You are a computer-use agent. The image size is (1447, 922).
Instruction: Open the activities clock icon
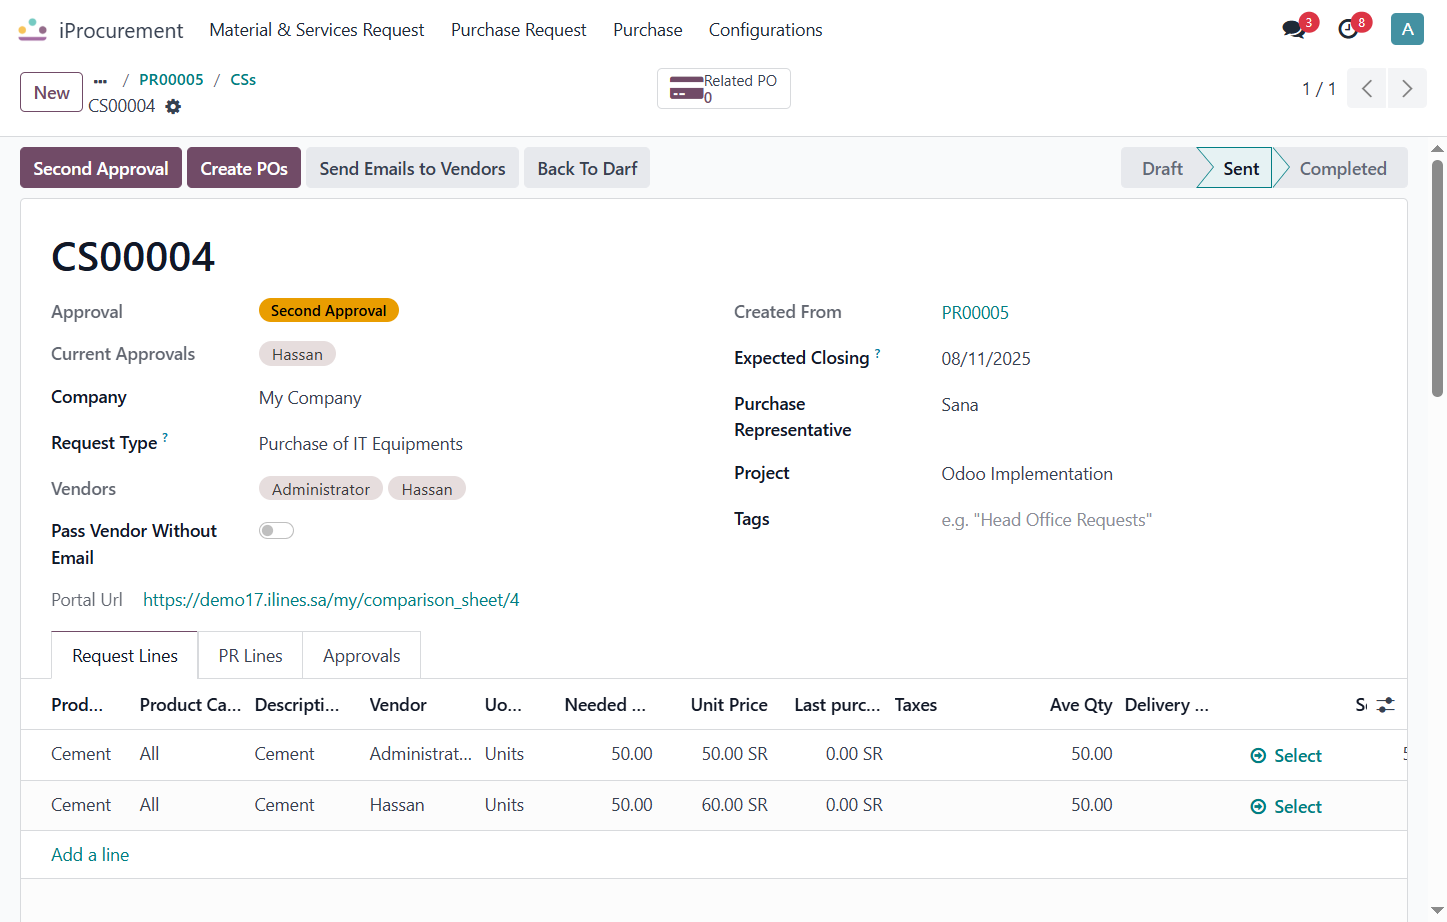pyautogui.click(x=1348, y=29)
